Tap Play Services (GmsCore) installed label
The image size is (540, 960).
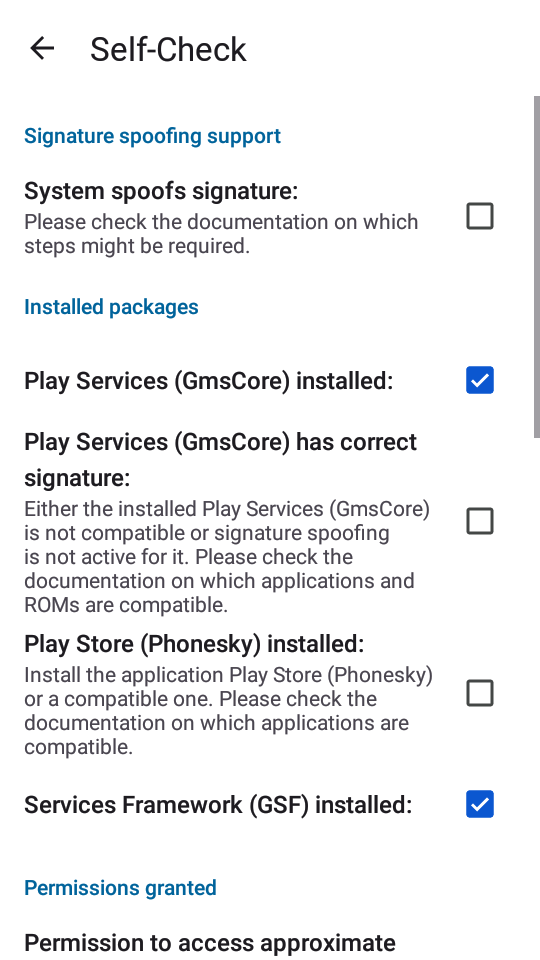(x=208, y=381)
